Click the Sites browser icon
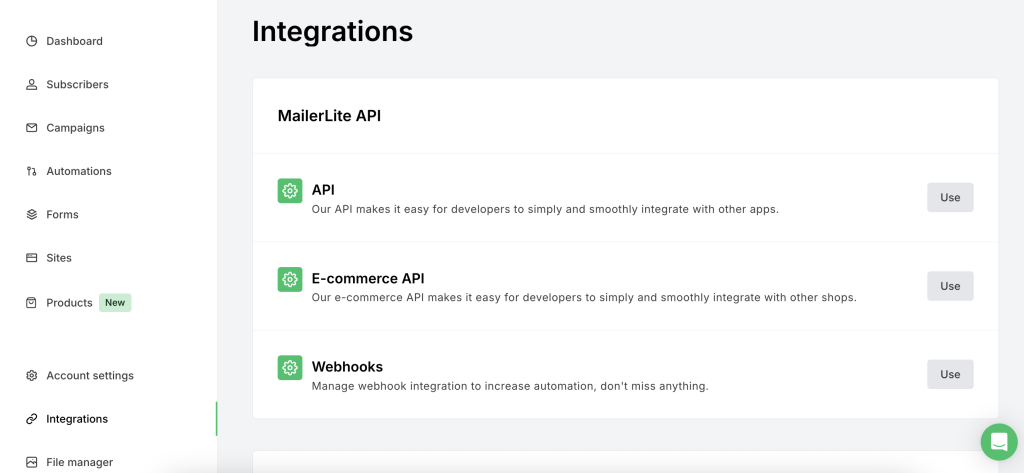The width and height of the screenshot is (1024, 473). tap(32, 258)
